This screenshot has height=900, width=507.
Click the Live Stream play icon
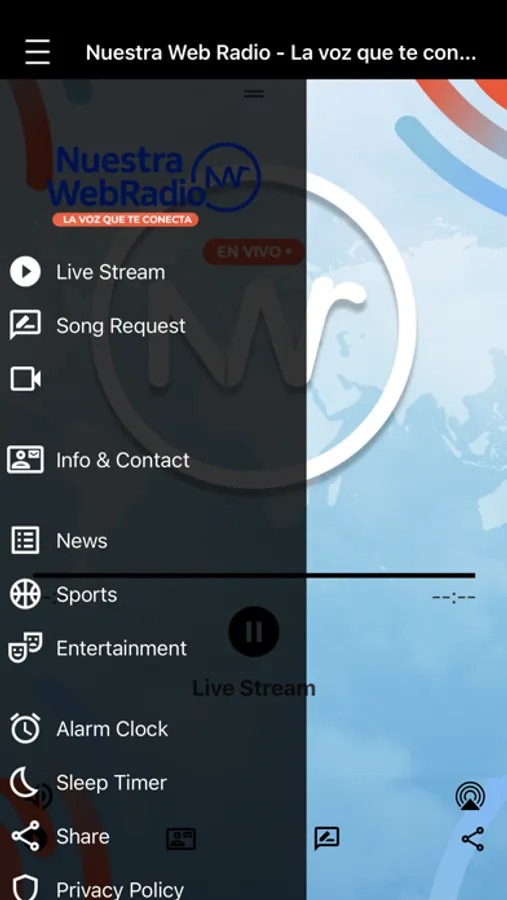[x=25, y=271]
